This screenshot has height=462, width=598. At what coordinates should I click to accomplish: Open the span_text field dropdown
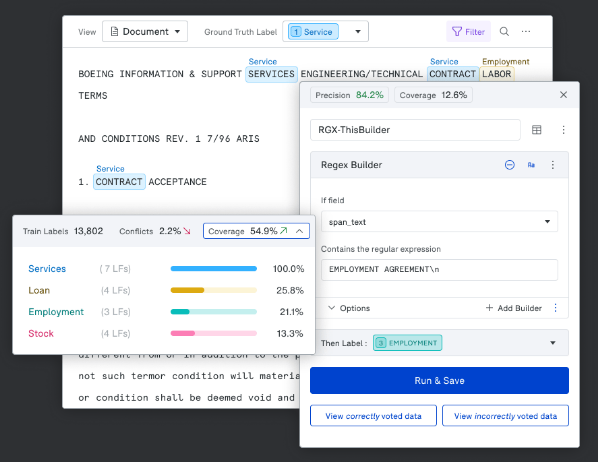439,222
